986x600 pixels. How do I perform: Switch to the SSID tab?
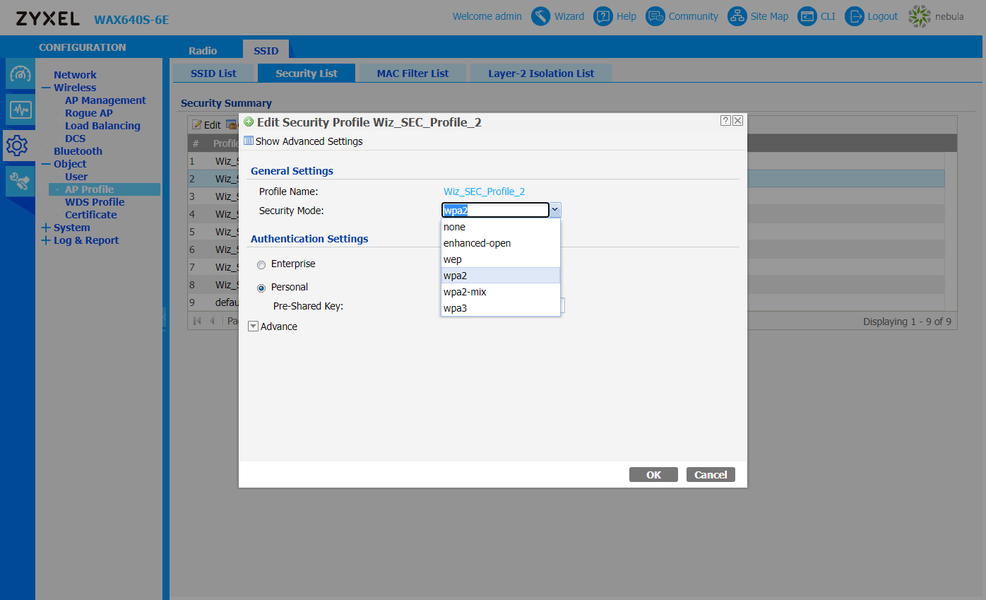coord(266,50)
